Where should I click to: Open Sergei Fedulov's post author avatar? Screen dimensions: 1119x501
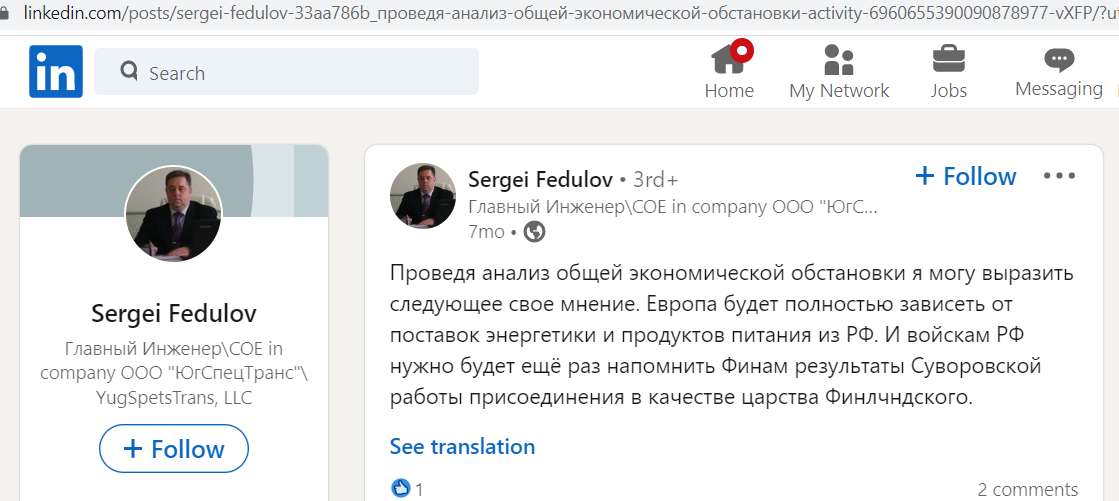[x=422, y=196]
